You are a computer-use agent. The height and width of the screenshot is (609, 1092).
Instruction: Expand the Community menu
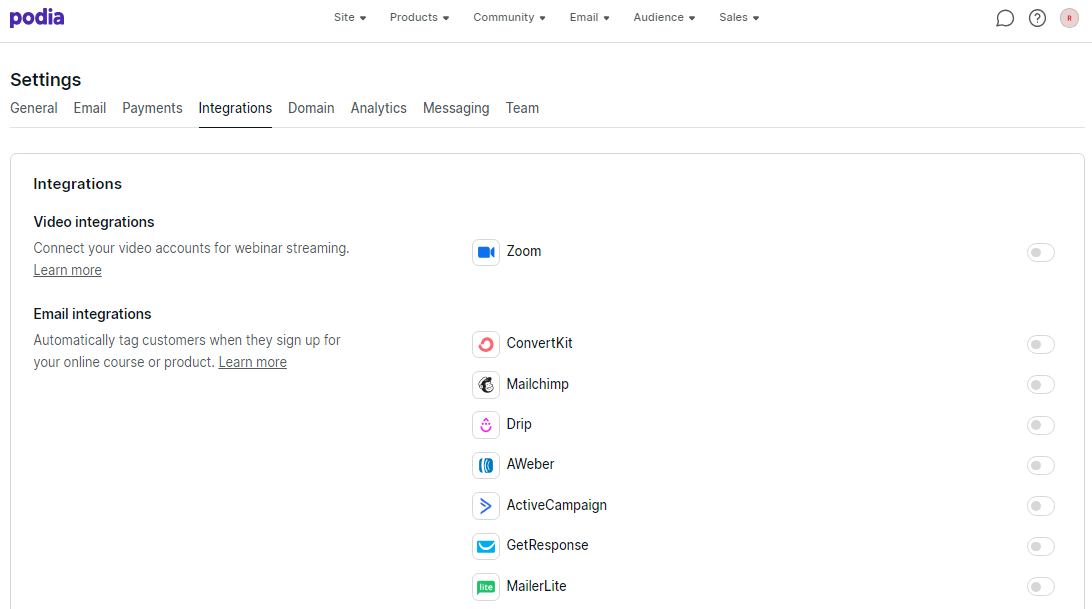508,17
